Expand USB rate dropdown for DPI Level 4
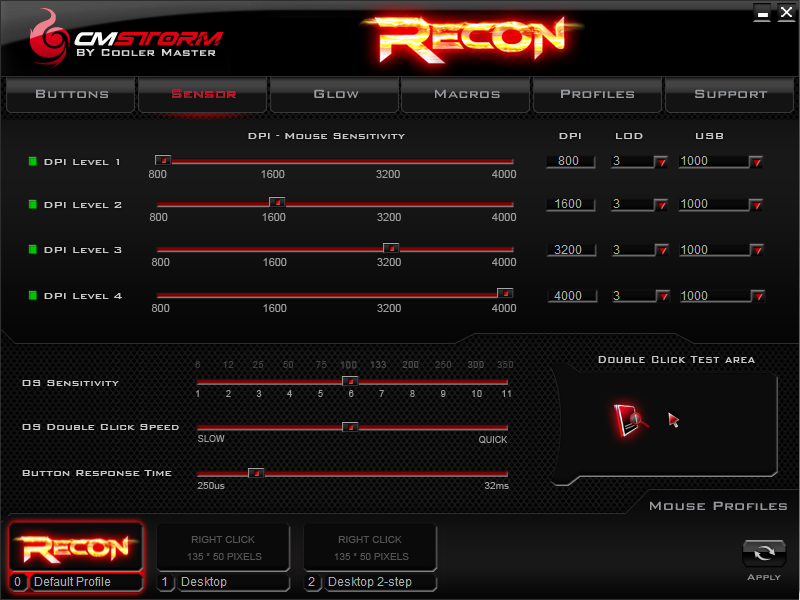 pos(758,296)
